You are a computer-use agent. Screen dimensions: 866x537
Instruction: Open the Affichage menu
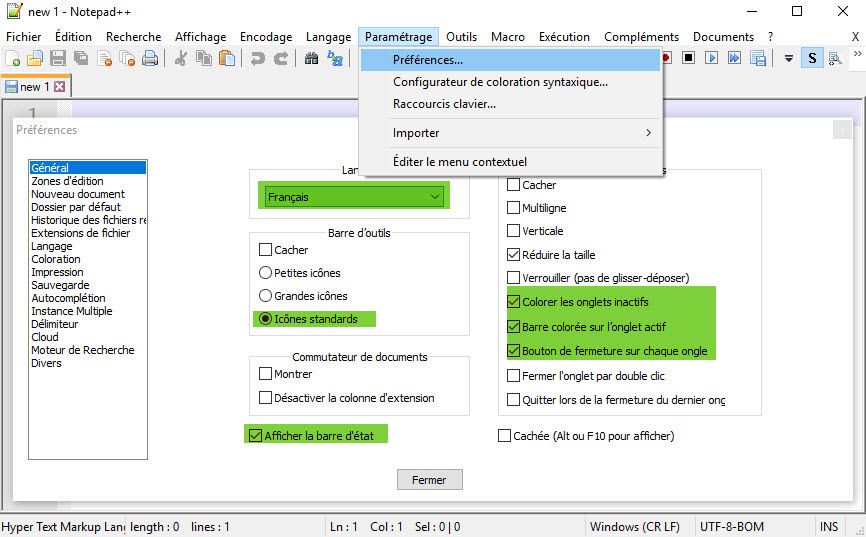(x=200, y=37)
